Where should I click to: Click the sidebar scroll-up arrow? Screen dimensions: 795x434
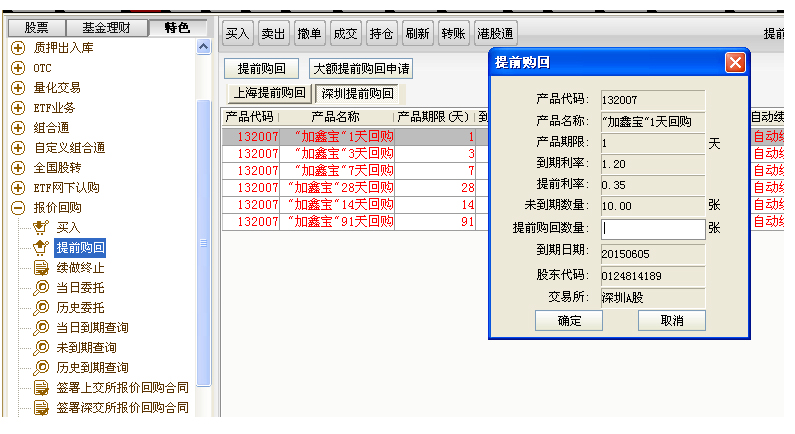click(203, 48)
